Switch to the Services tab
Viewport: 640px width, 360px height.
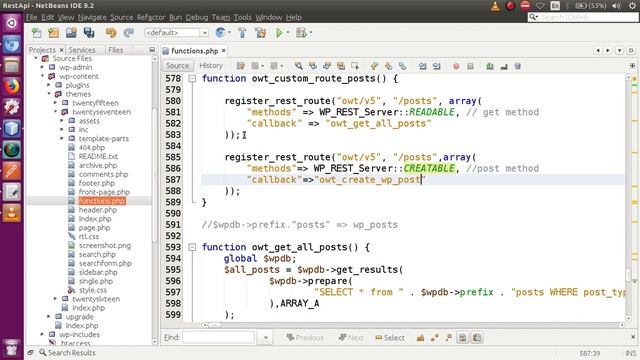point(82,50)
